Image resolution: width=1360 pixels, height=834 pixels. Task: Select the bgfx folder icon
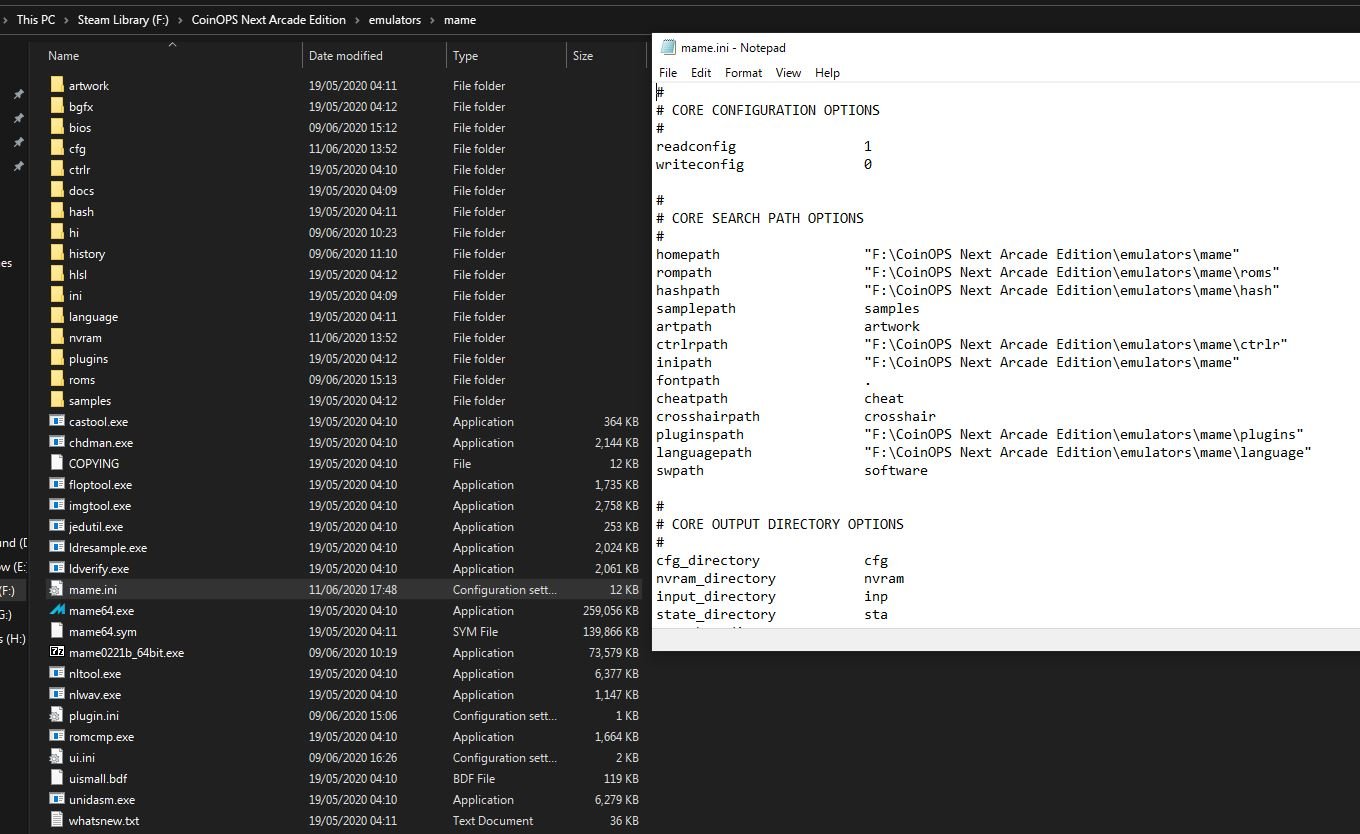[57, 106]
